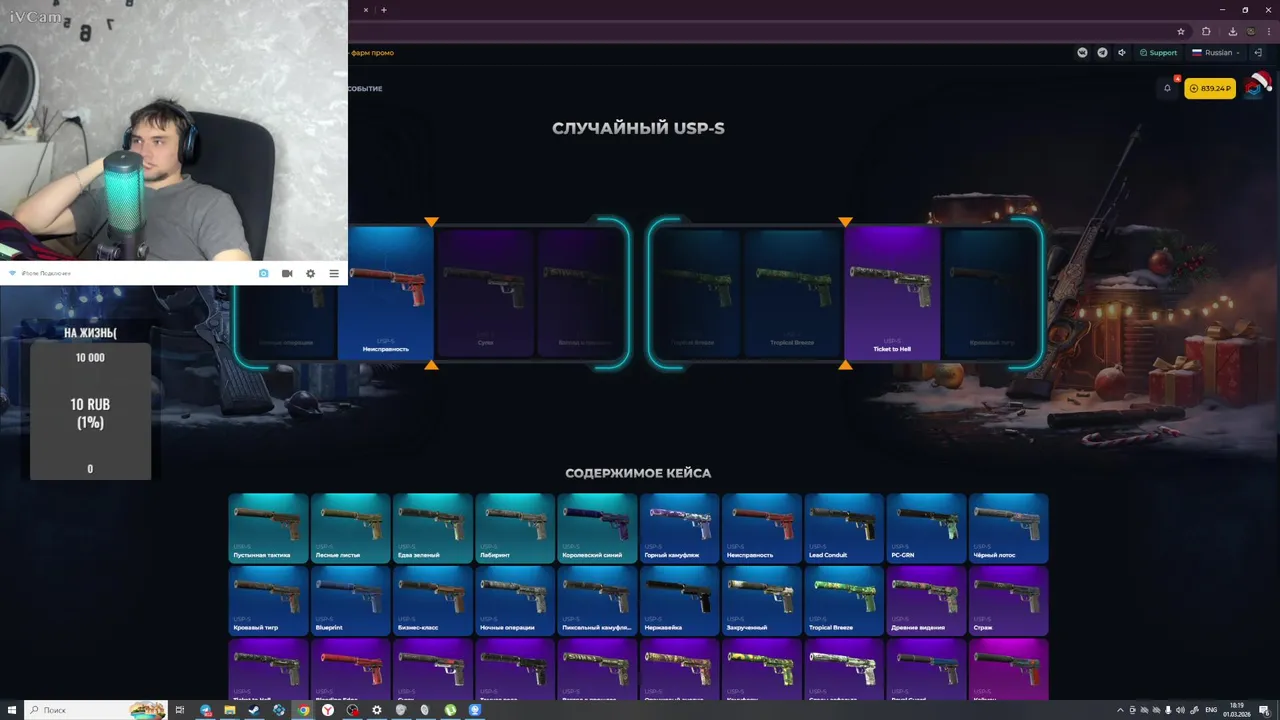Close the current browser tab
The height and width of the screenshot is (720, 1280).
tap(366, 10)
